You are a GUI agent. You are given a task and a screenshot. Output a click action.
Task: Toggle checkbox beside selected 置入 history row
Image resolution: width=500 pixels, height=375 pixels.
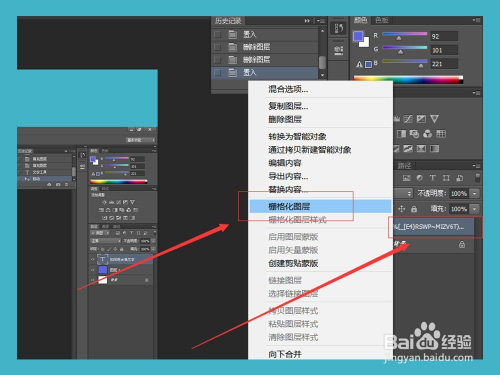coord(217,72)
